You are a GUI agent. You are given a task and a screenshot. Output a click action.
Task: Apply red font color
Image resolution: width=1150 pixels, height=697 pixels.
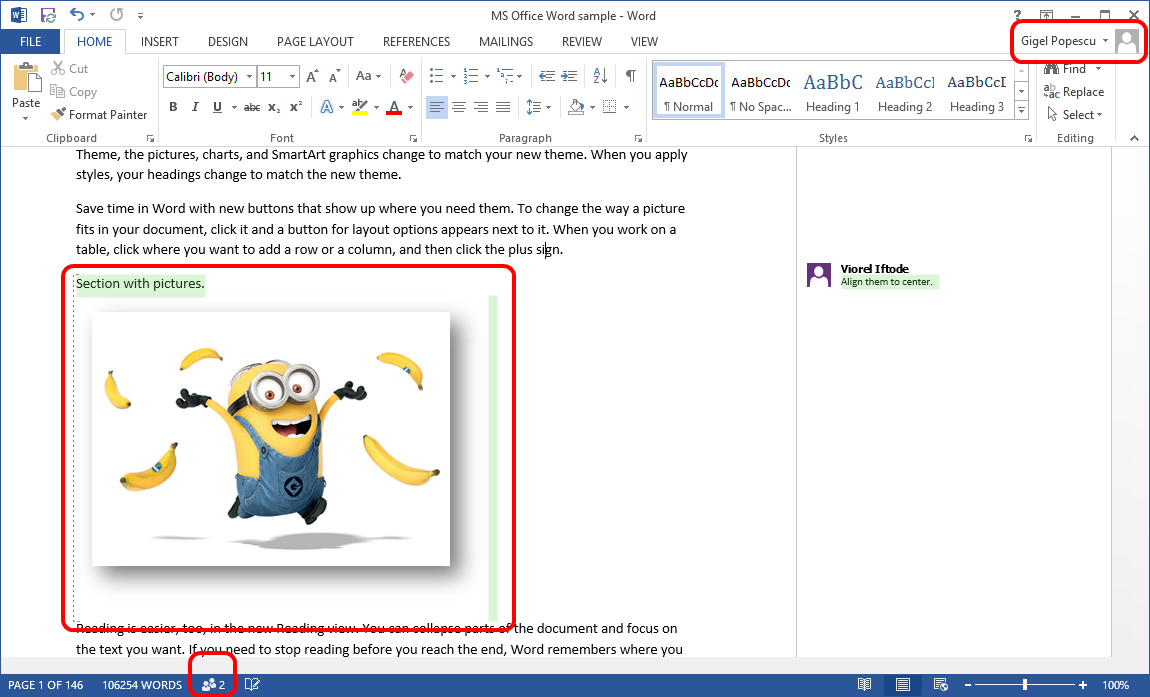(x=394, y=107)
